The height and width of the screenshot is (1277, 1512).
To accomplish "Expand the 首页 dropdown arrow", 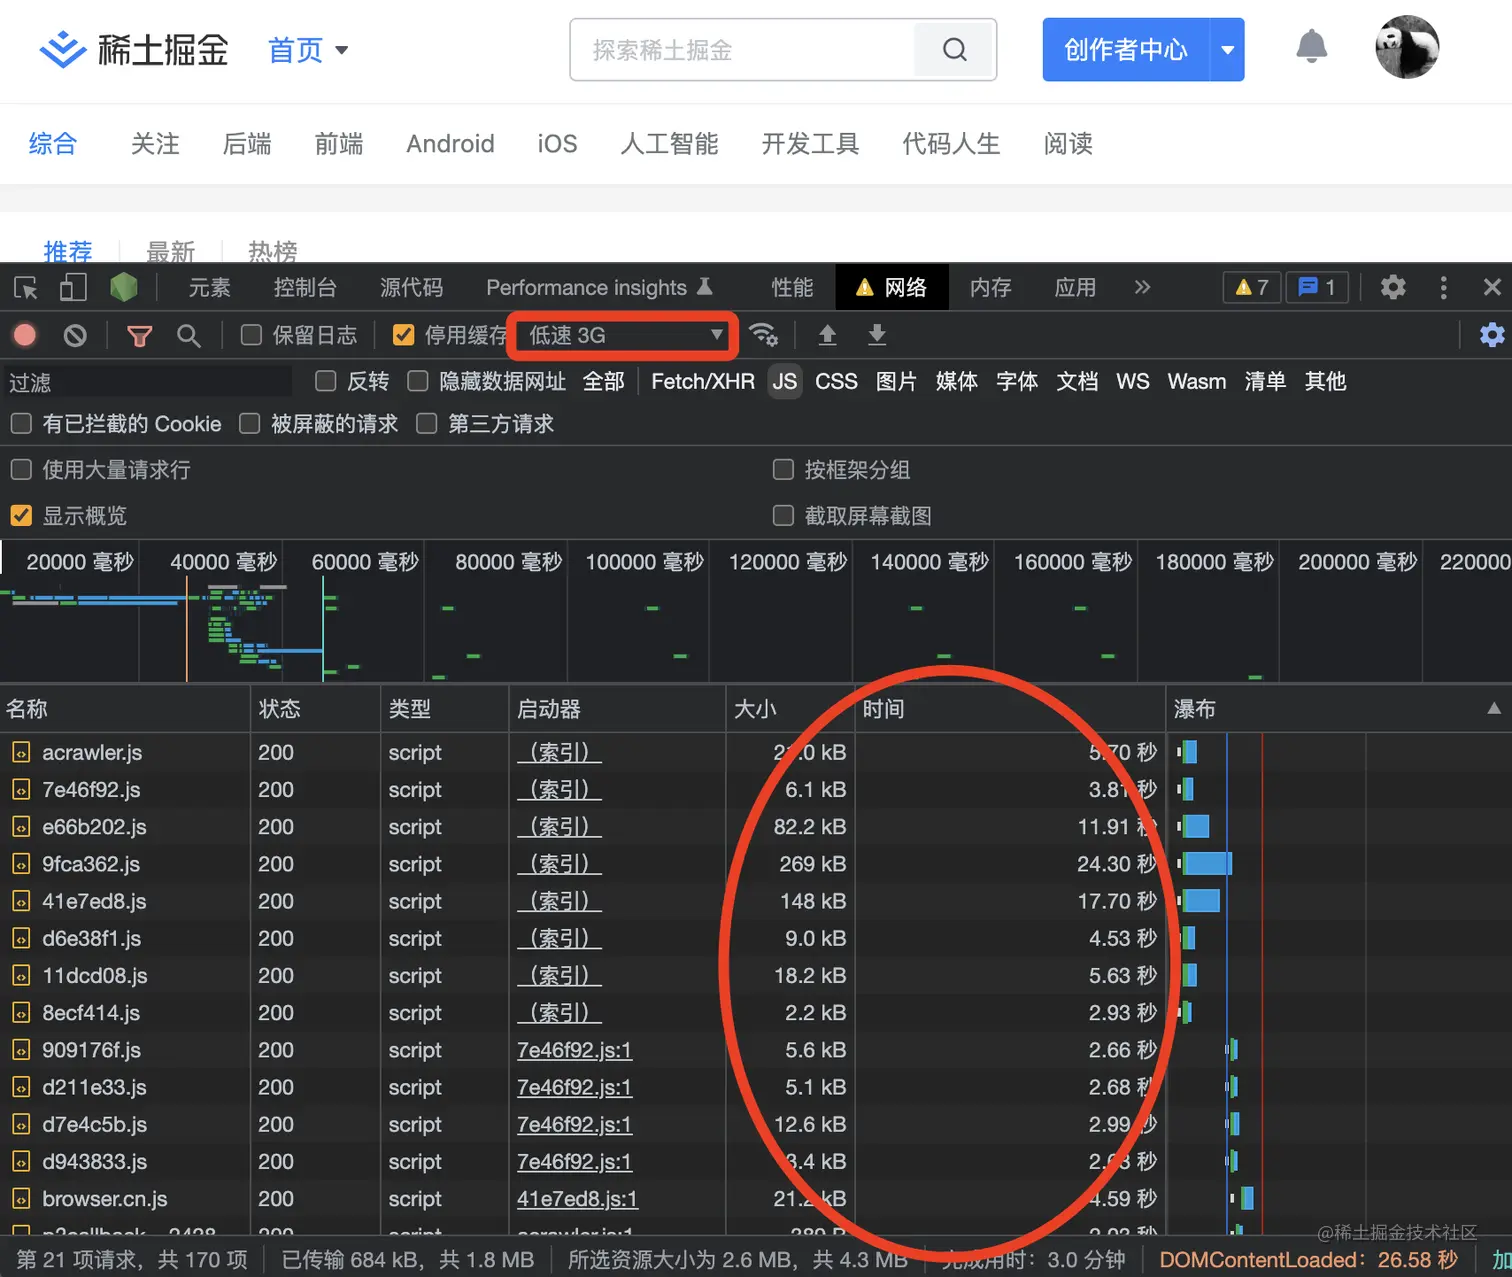I will pyautogui.click(x=341, y=50).
